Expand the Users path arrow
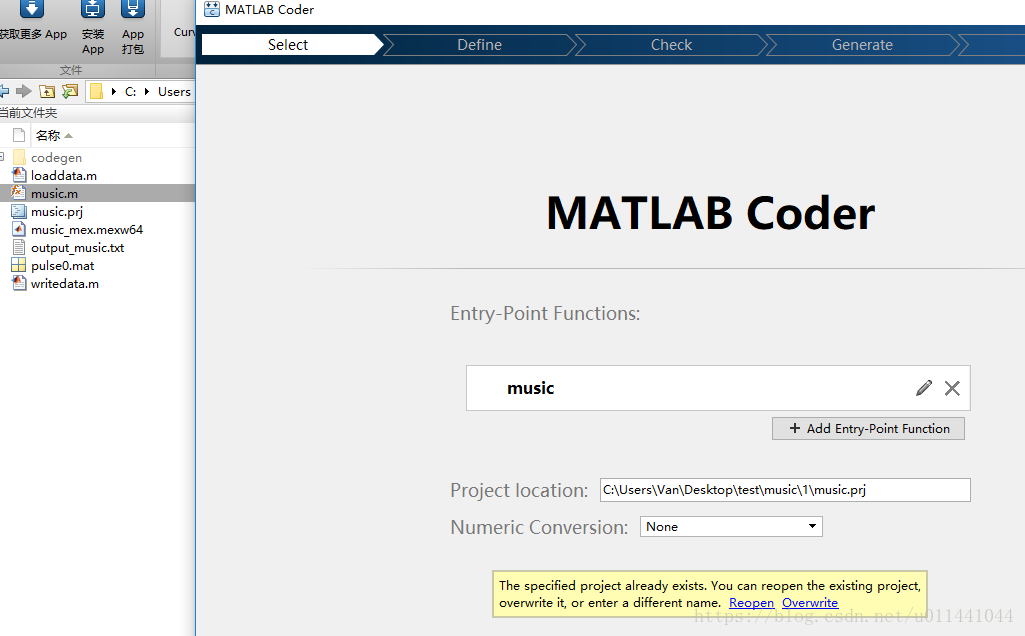Screen dimensions: 1025x636 click(x=147, y=92)
